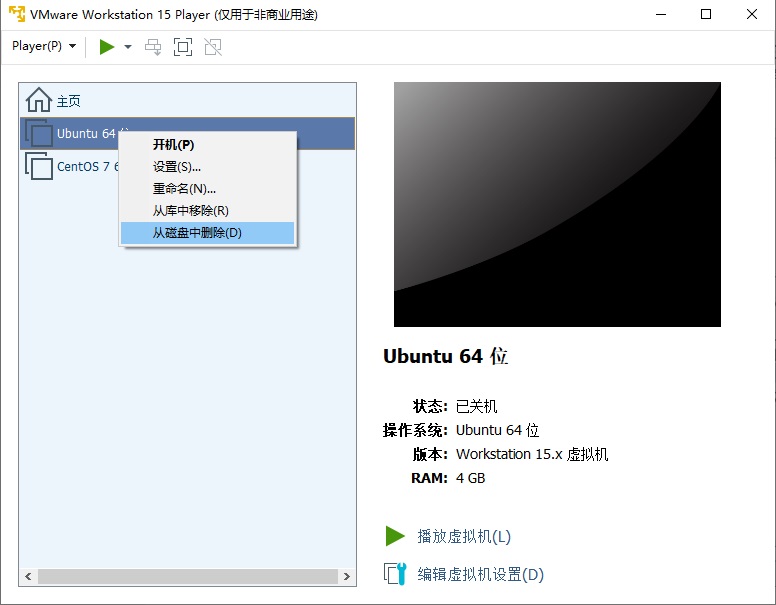The height and width of the screenshot is (605, 776).
Task: Click the green power-on play toolbar icon
Action: [106, 47]
